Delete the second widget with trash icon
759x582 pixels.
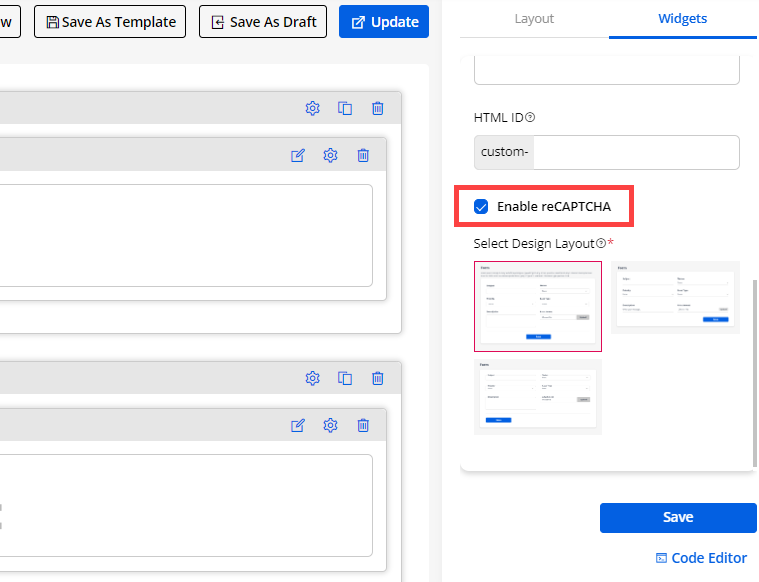[x=363, y=425]
